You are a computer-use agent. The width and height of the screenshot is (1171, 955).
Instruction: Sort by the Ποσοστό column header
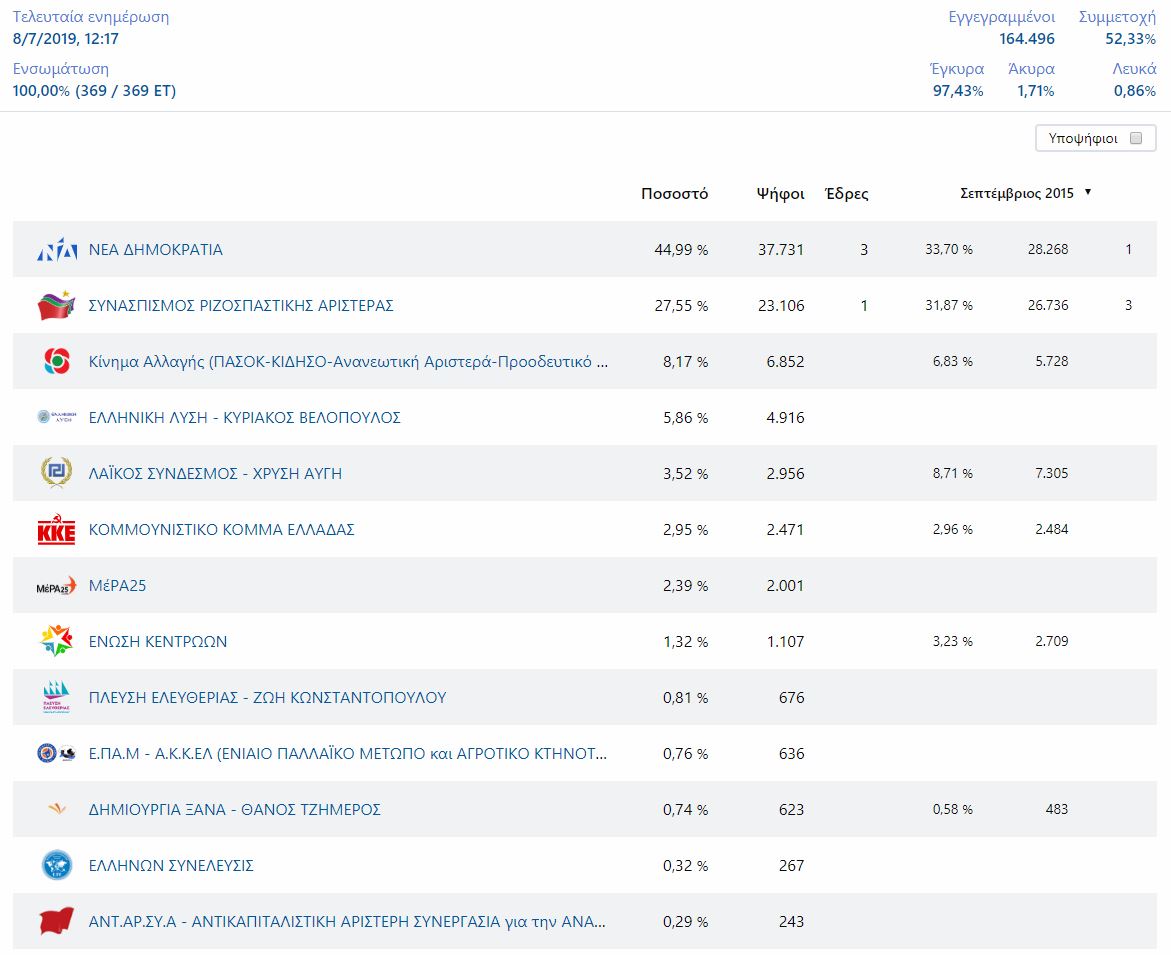674,194
